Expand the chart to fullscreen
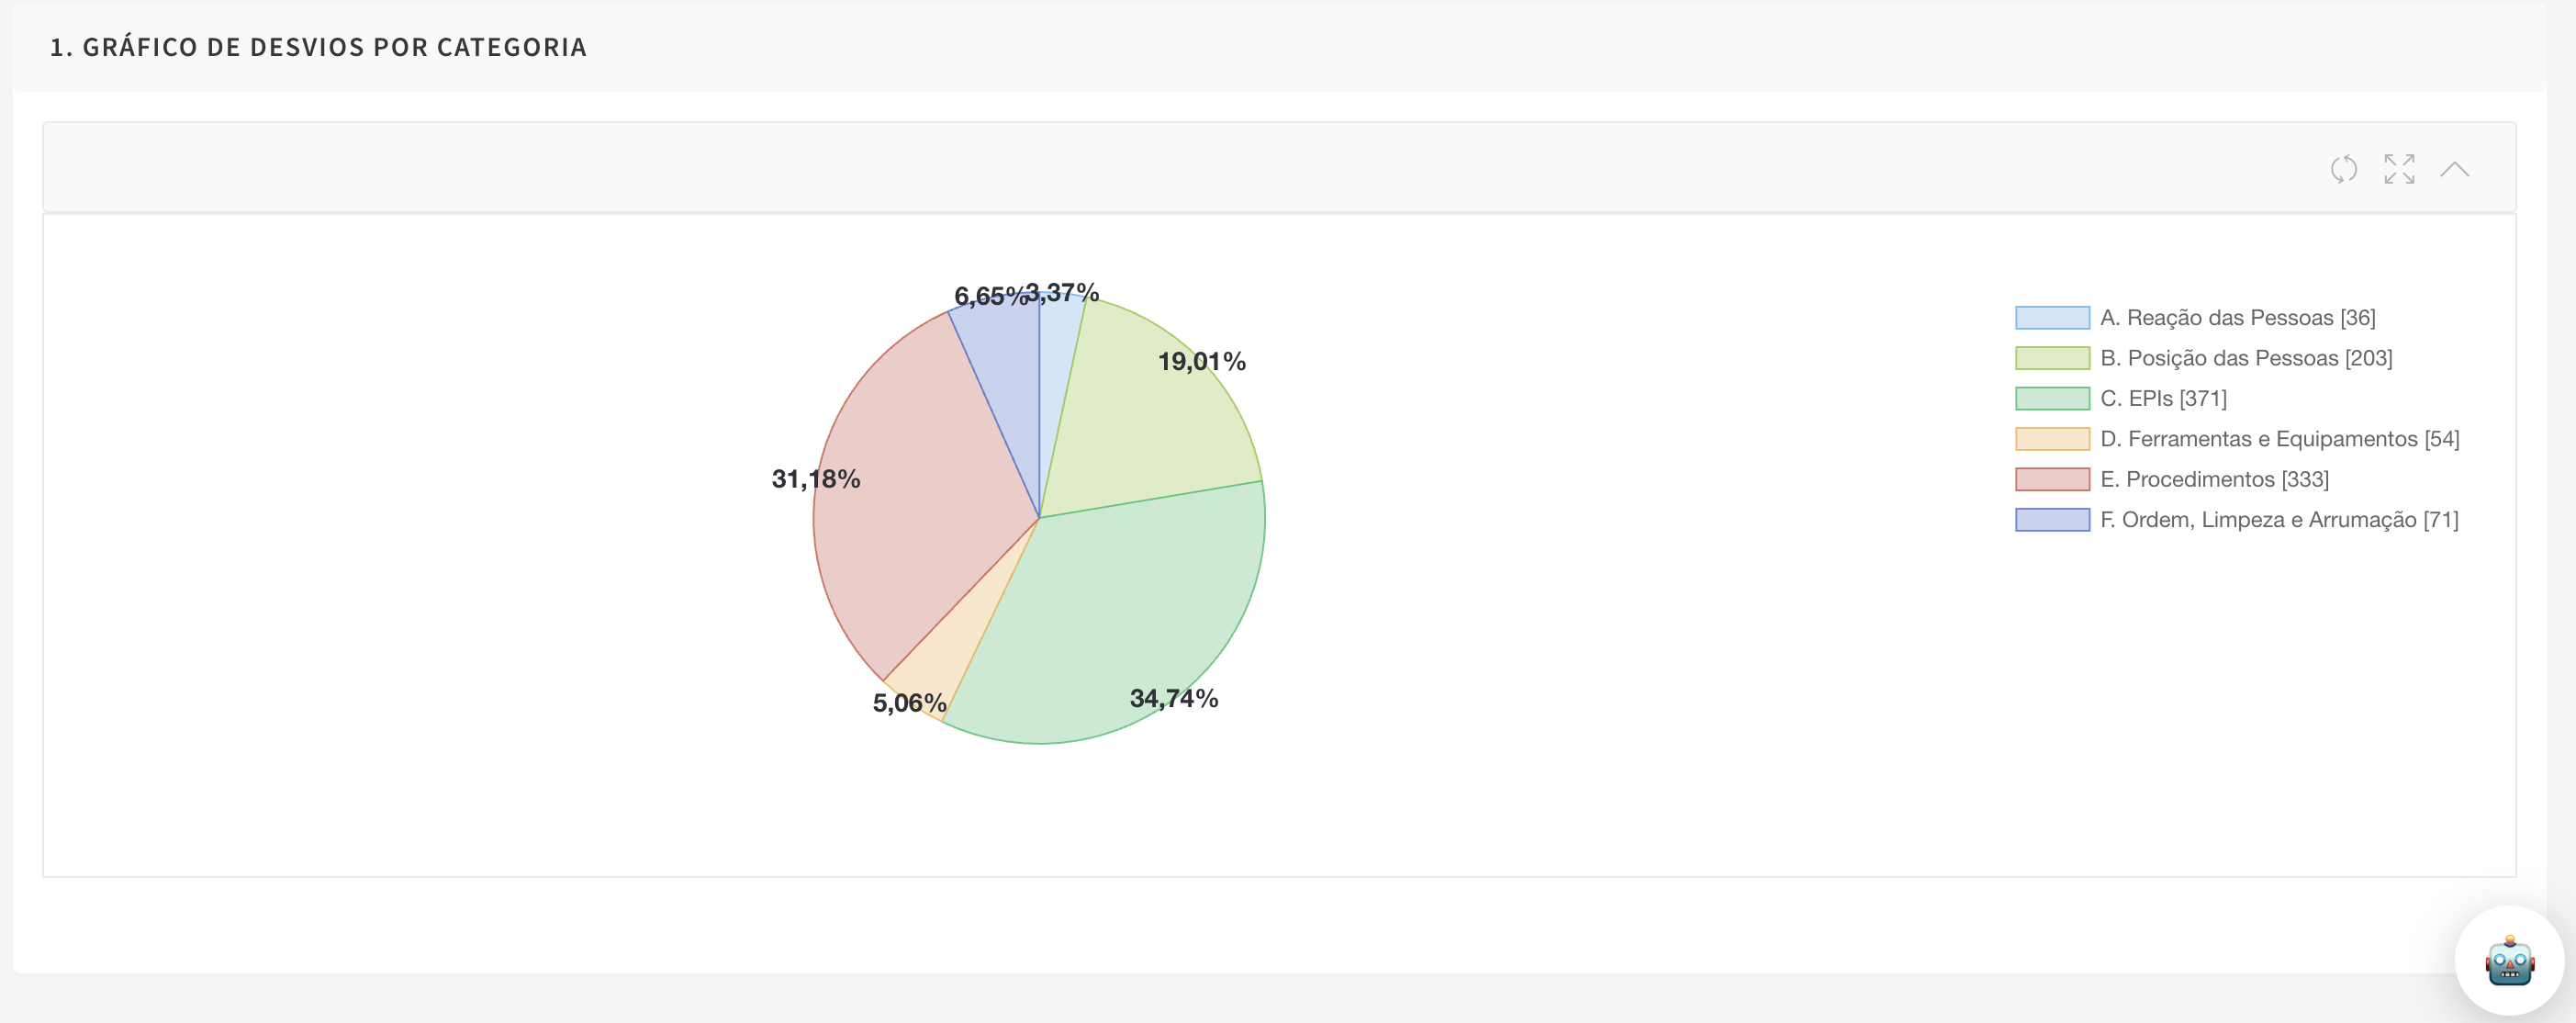The width and height of the screenshot is (2576, 1023). coord(2398,169)
